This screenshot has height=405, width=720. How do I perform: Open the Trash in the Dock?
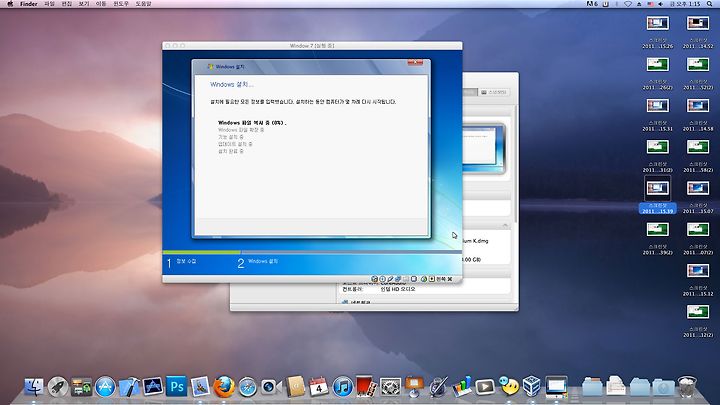pos(687,386)
